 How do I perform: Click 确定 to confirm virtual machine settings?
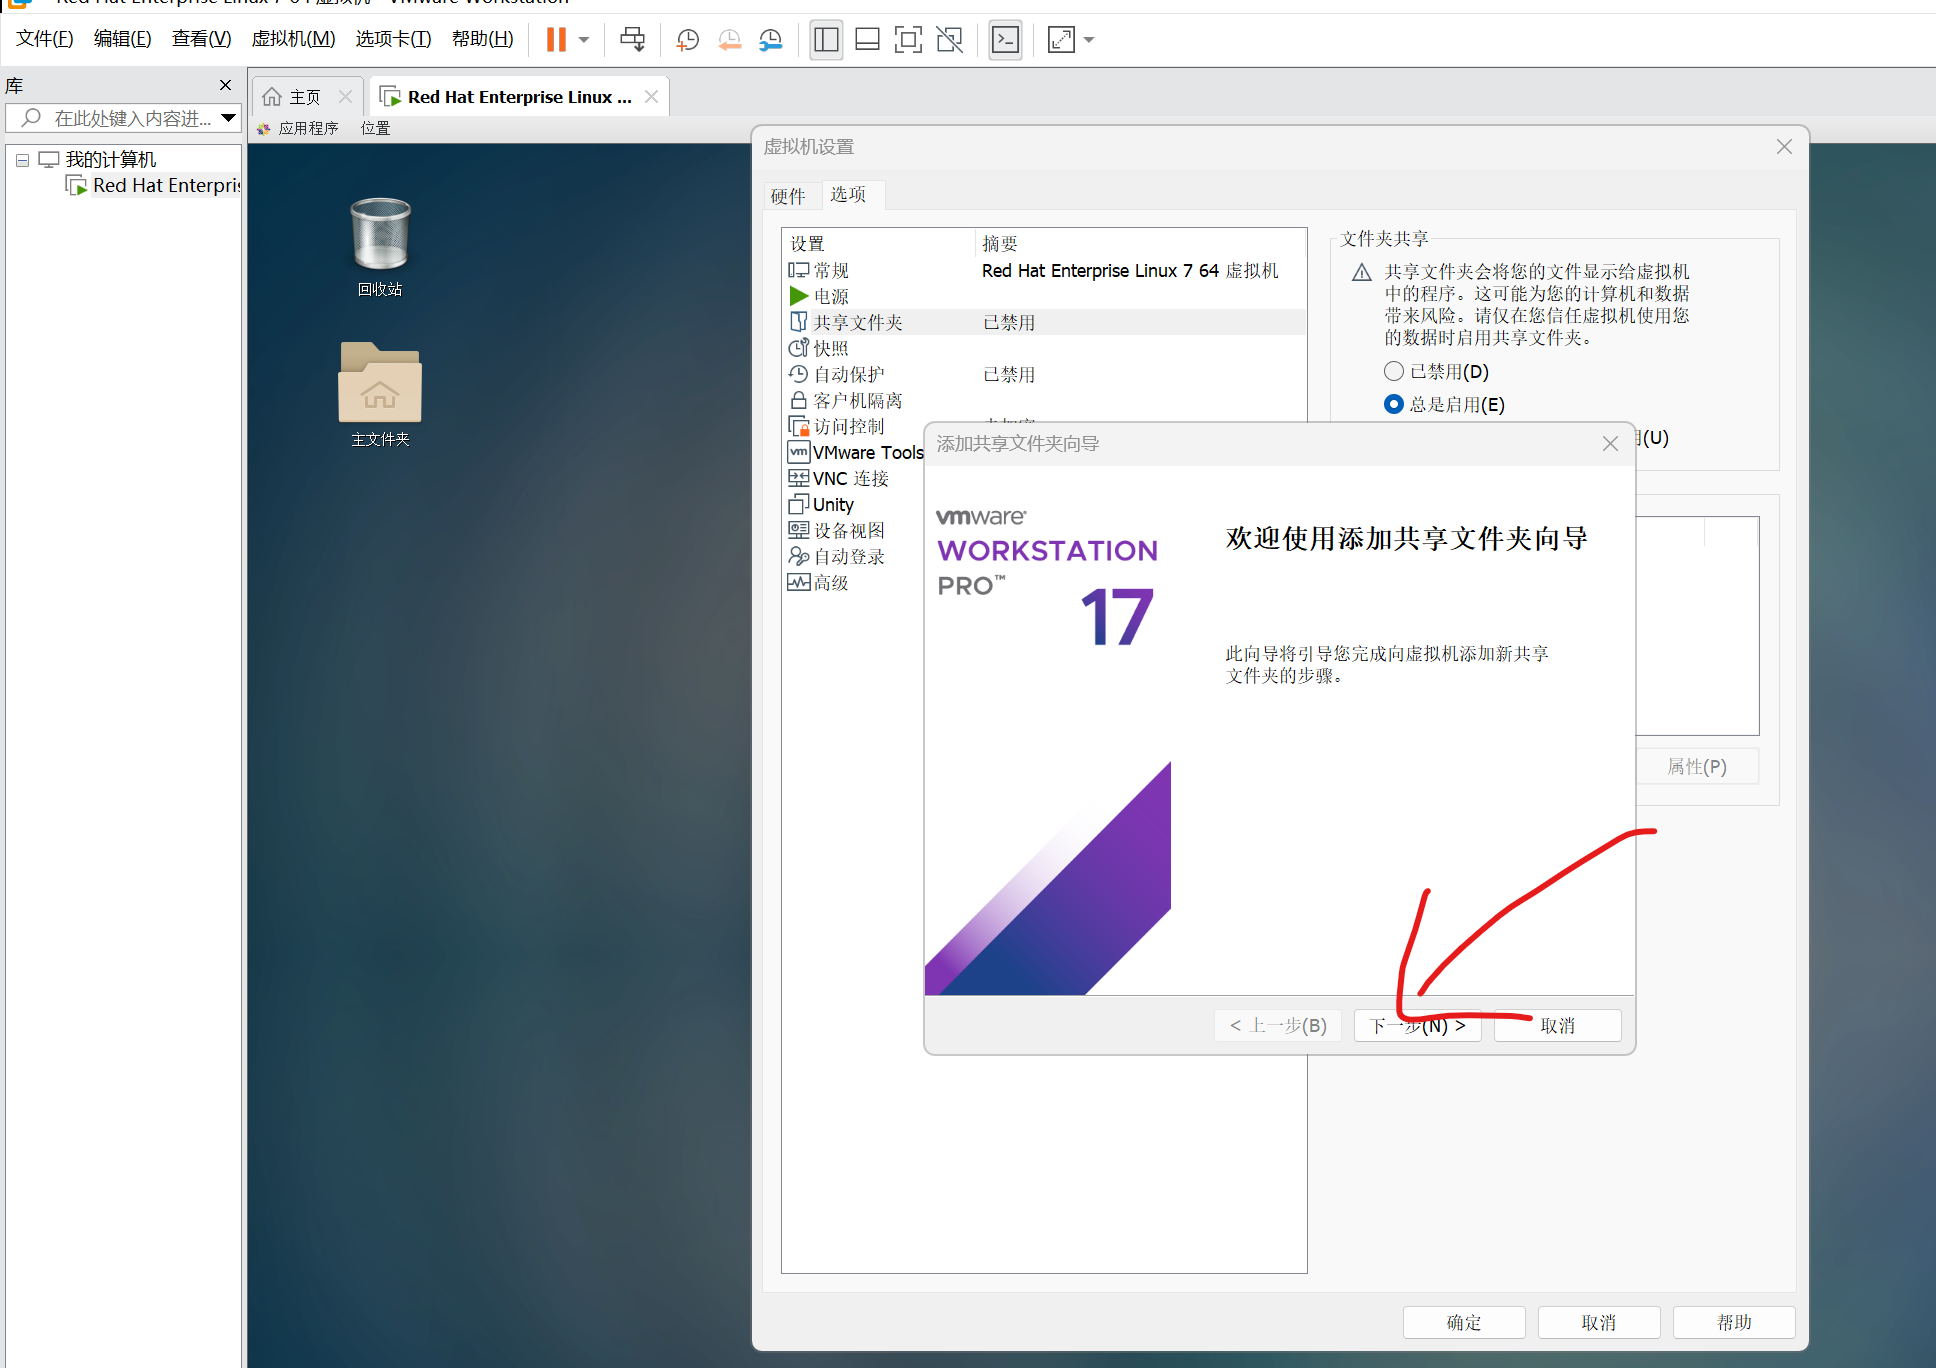click(1463, 1322)
